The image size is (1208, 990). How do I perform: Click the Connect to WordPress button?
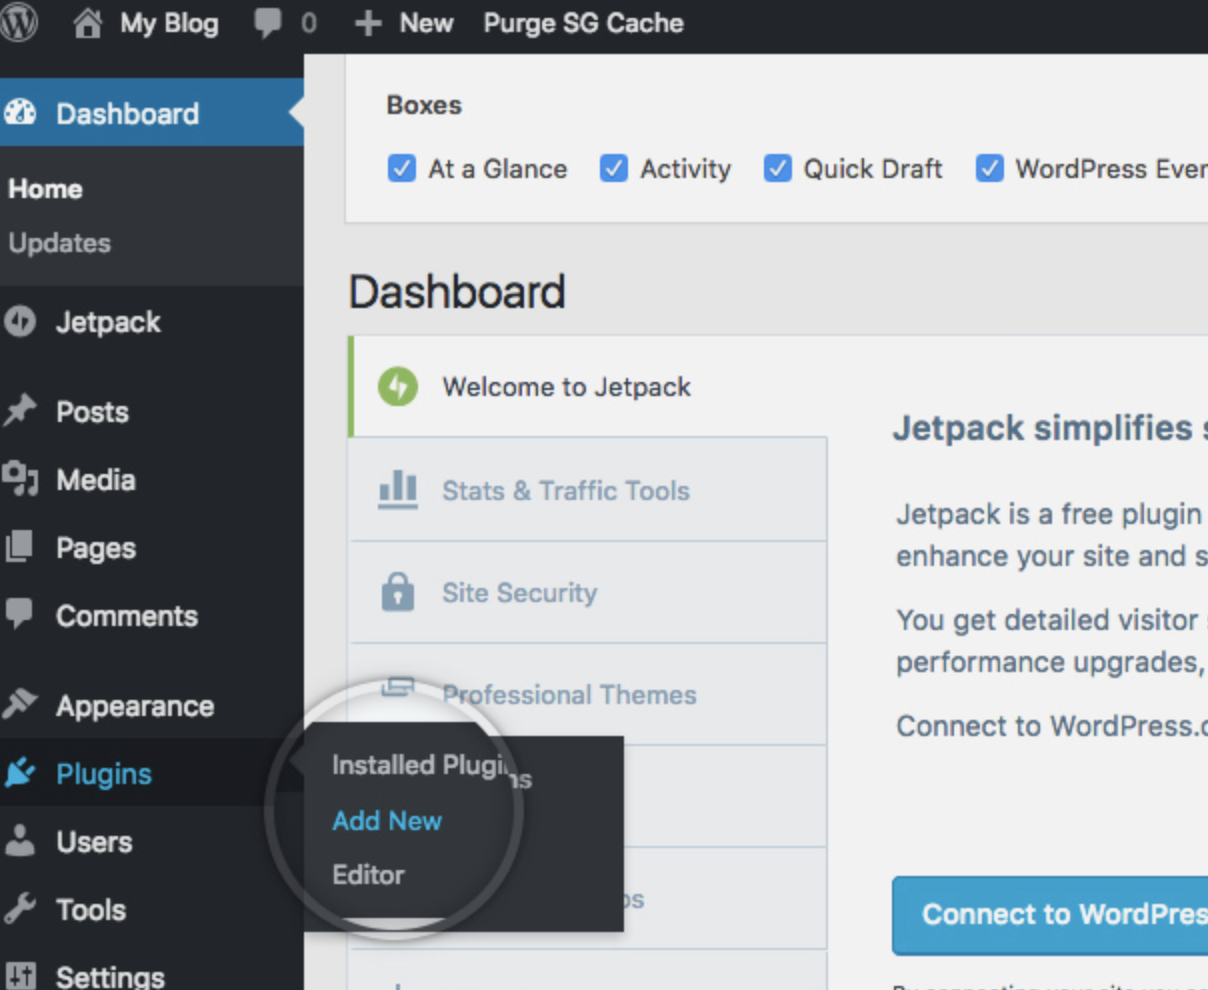pyautogui.click(x=1050, y=915)
